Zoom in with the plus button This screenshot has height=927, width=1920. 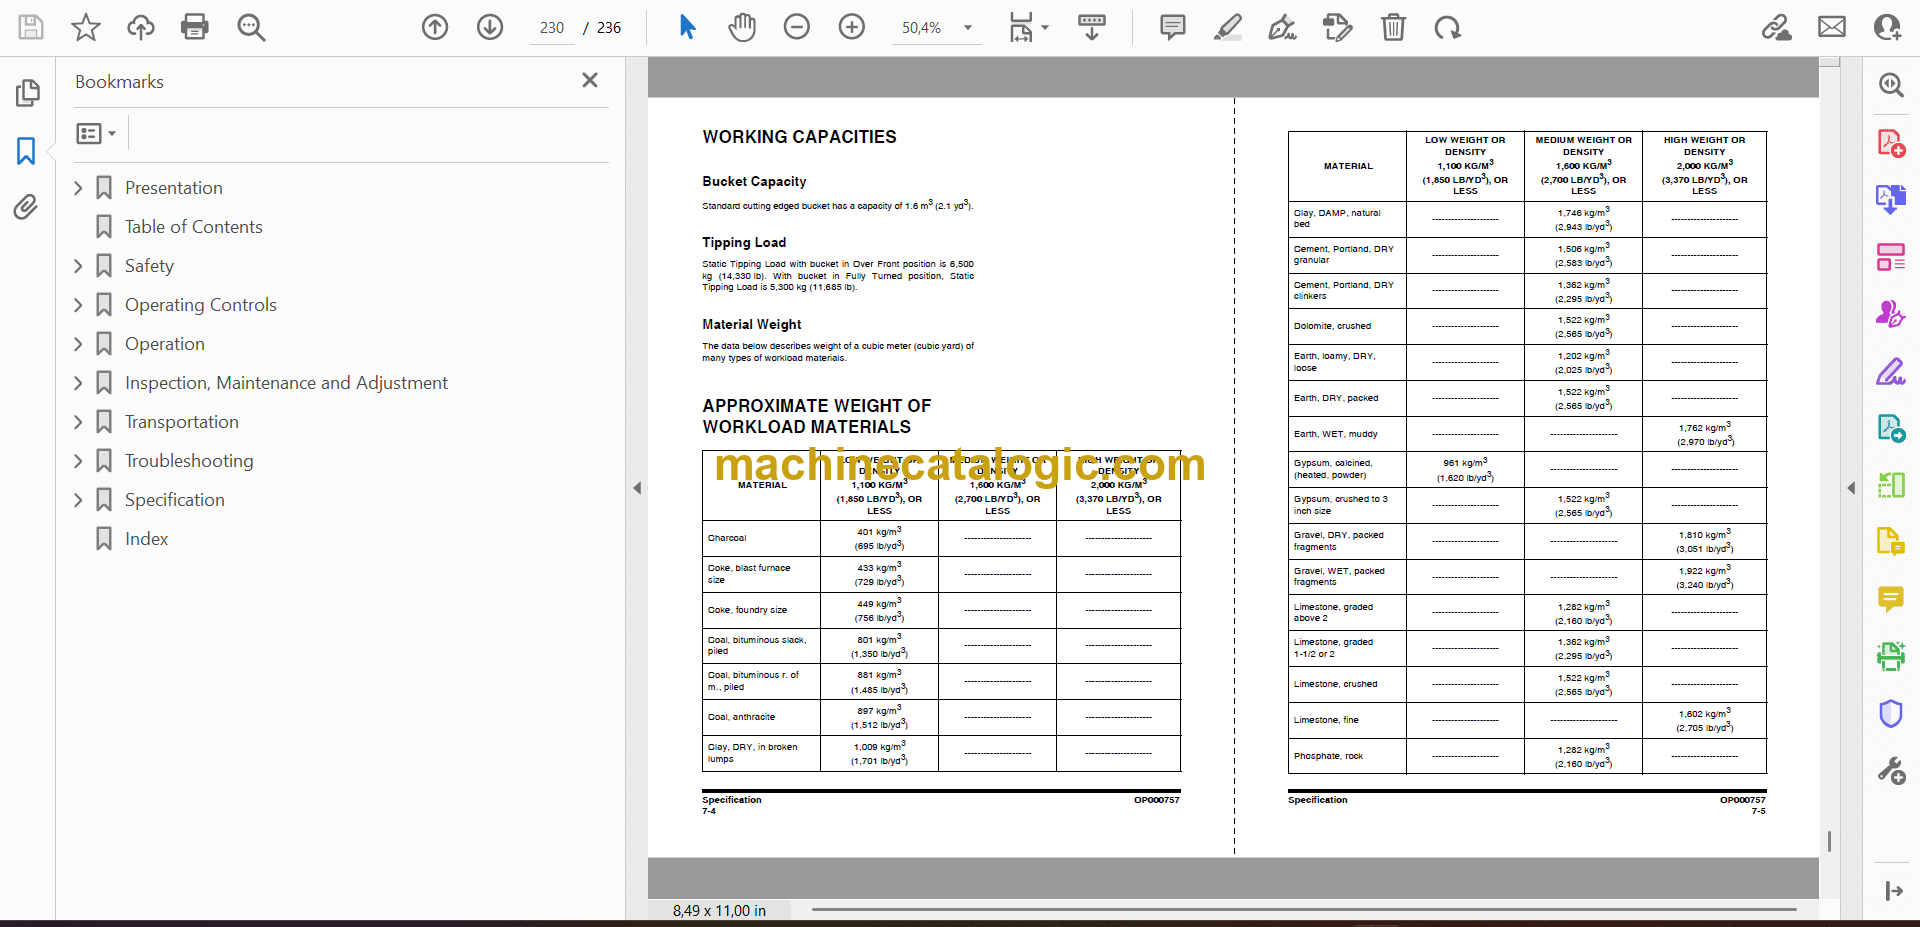click(852, 27)
